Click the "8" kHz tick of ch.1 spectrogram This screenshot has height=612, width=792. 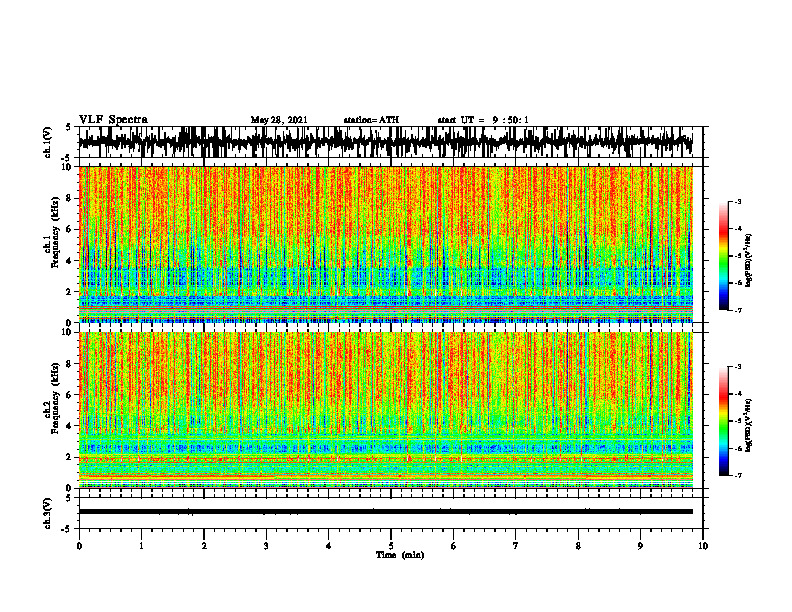coord(70,198)
